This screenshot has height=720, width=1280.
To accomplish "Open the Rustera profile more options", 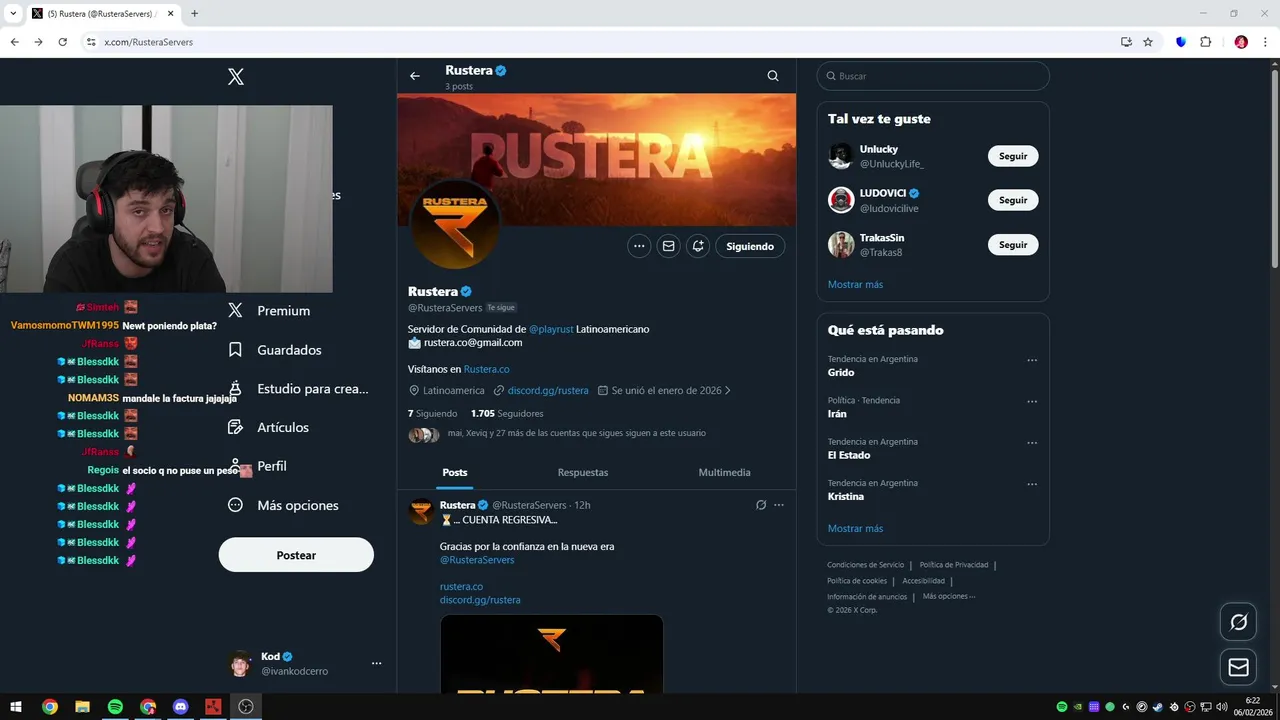I will point(639,246).
